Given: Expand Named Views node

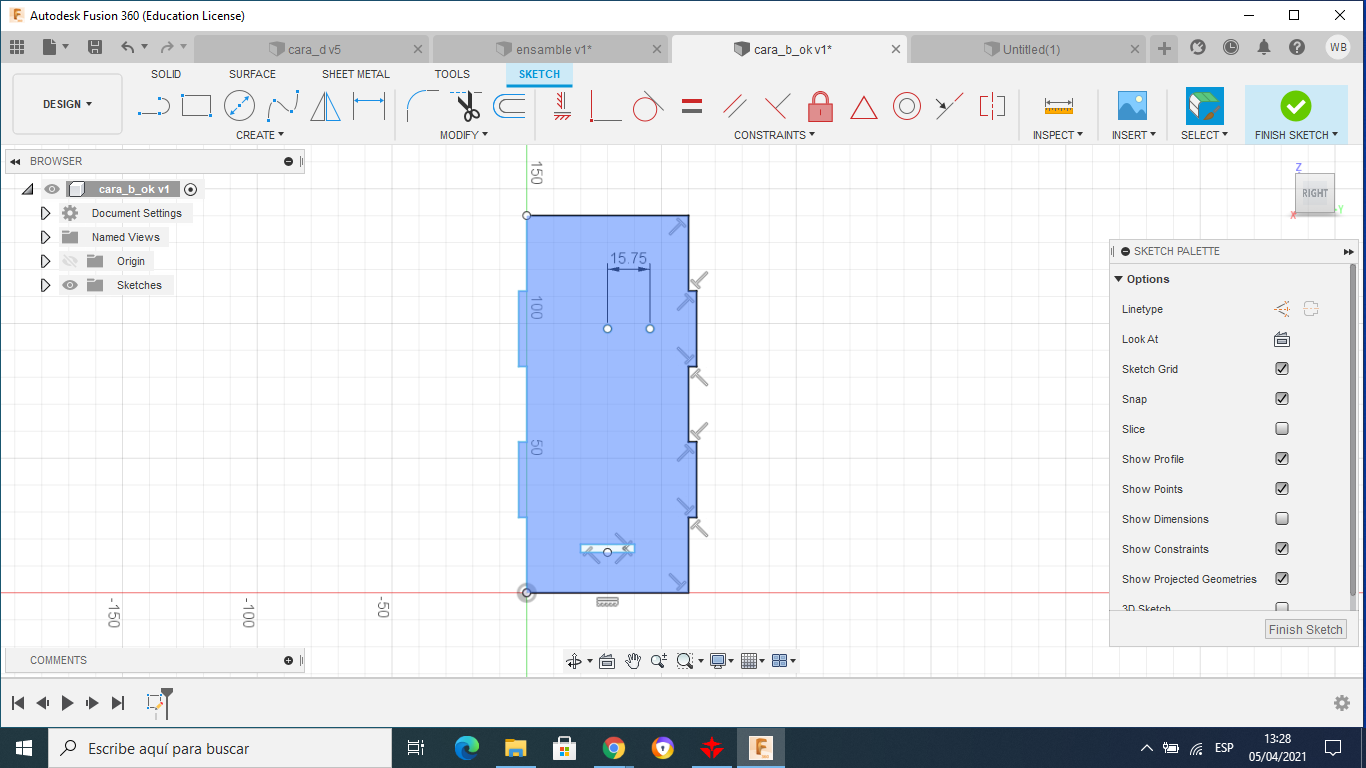Looking at the screenshot, I should 45,237.
